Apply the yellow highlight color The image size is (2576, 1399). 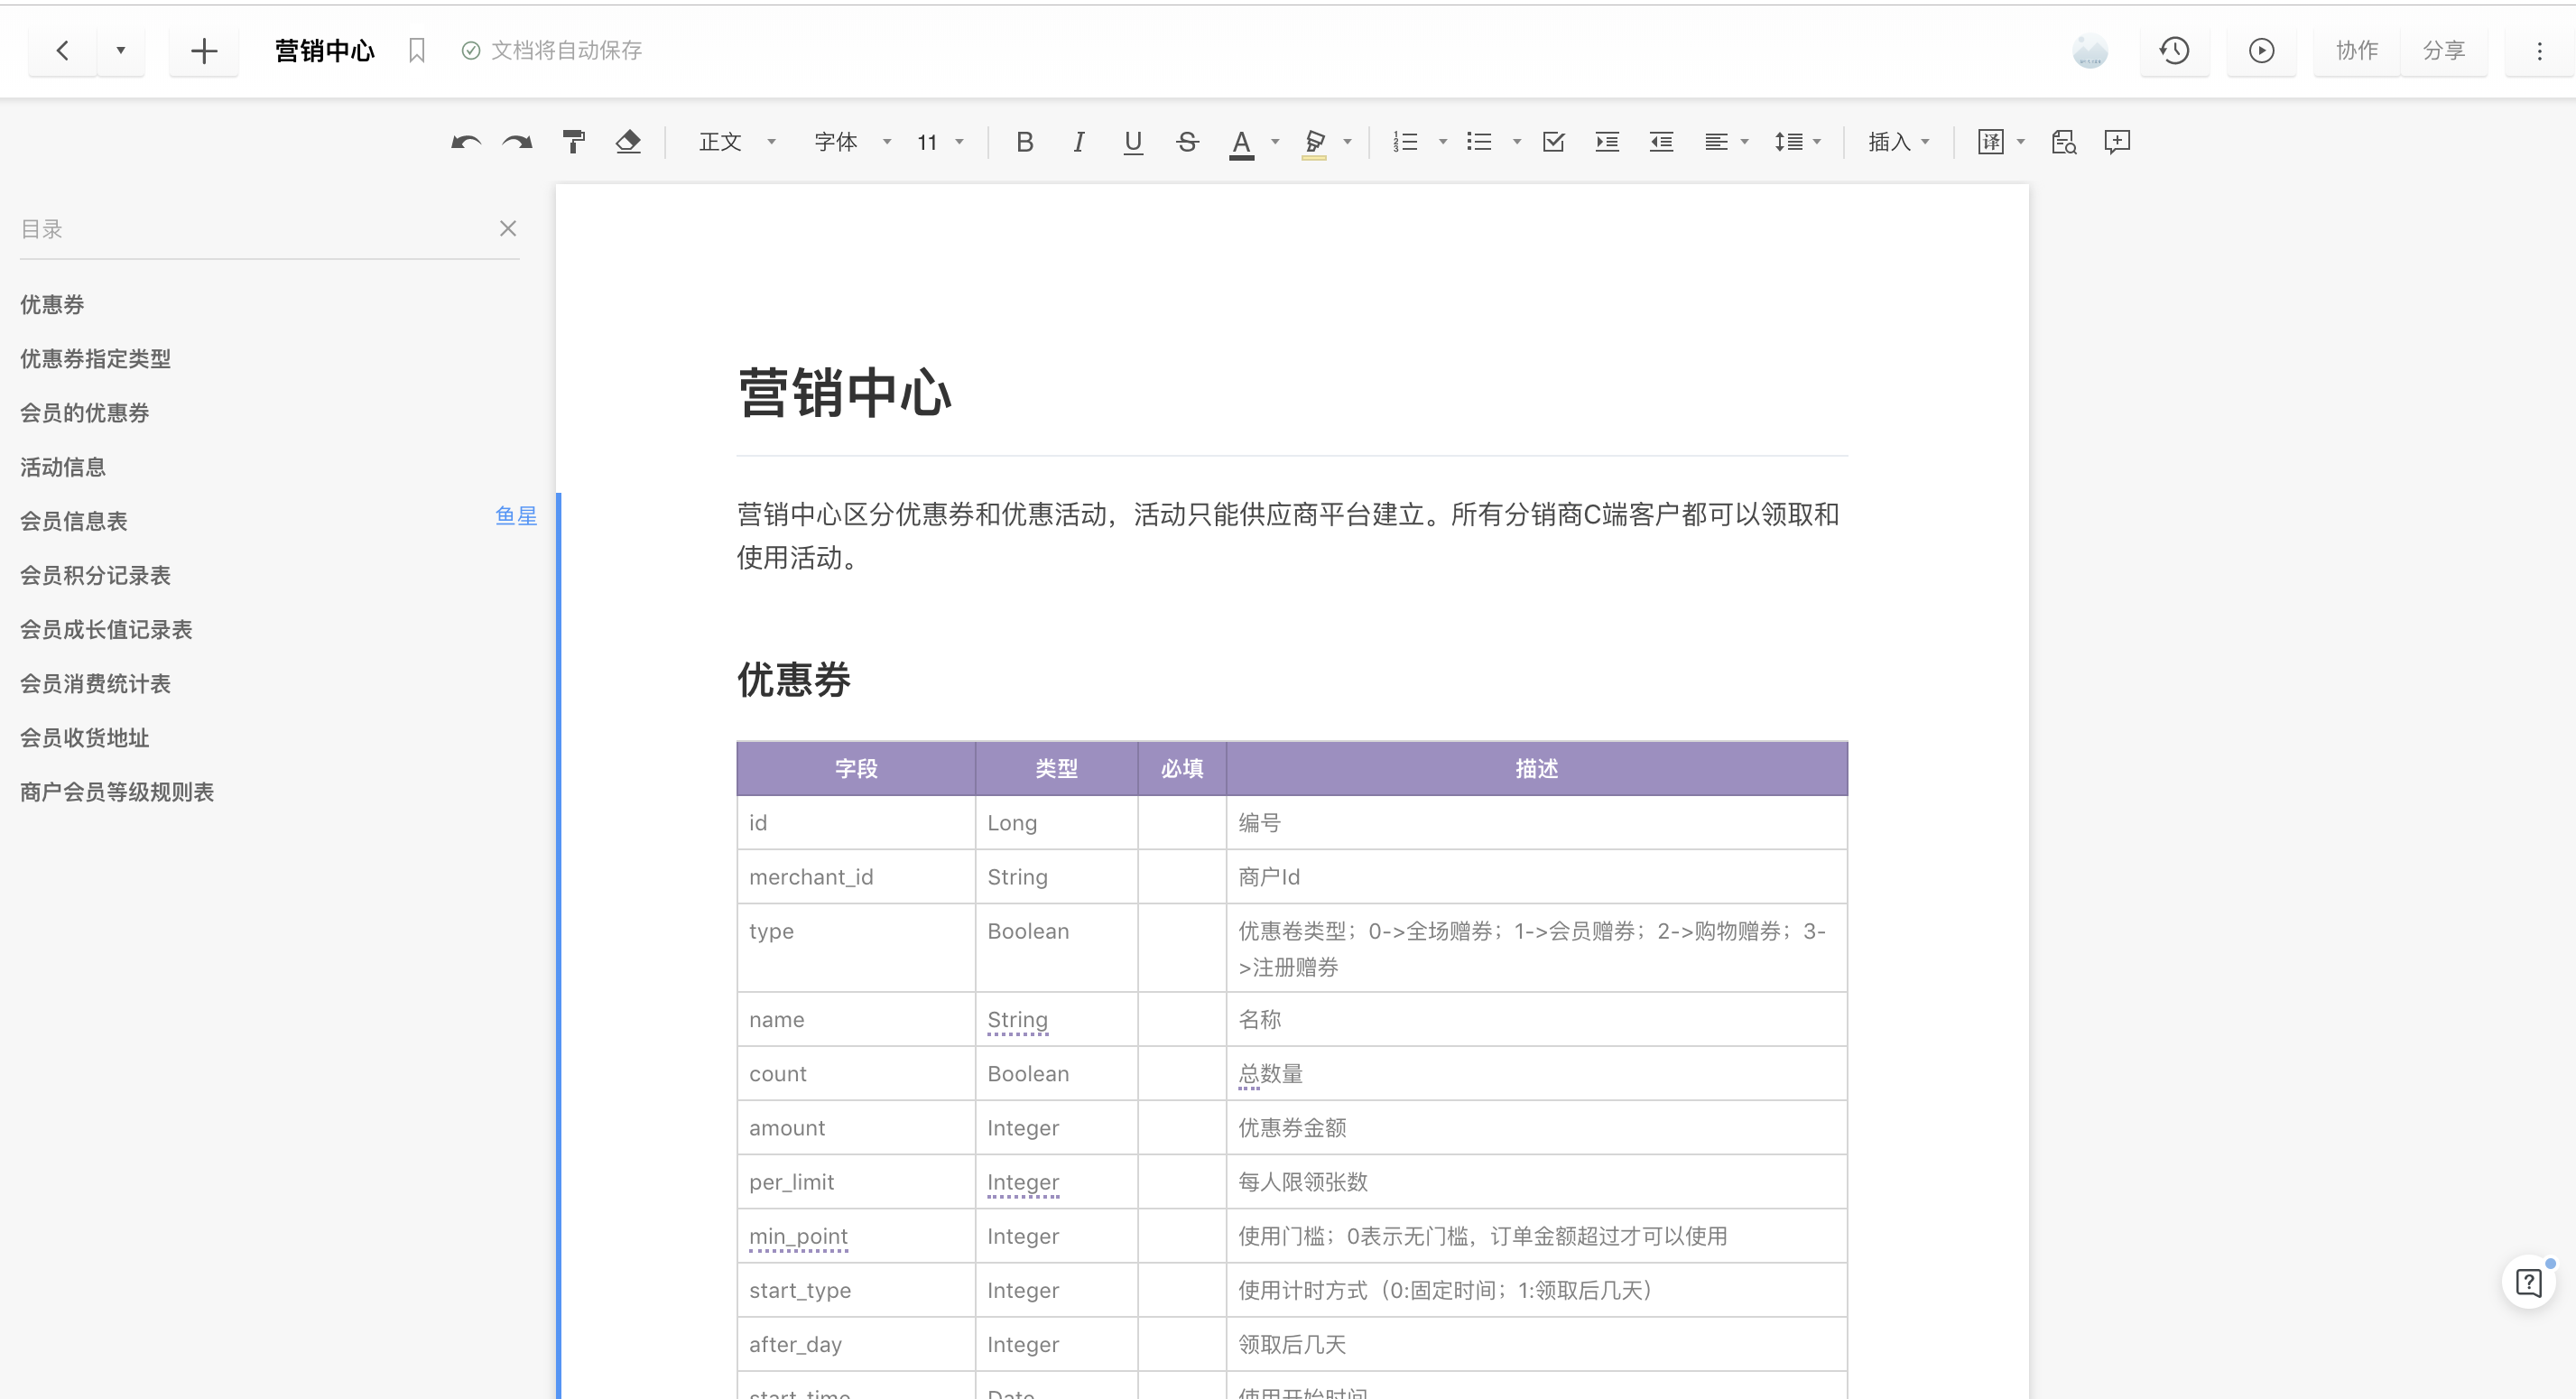point(1314,142)
